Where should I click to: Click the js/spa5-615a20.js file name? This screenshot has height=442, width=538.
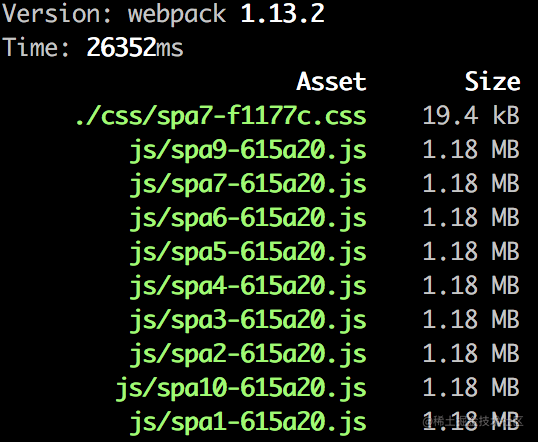(248, 252)
